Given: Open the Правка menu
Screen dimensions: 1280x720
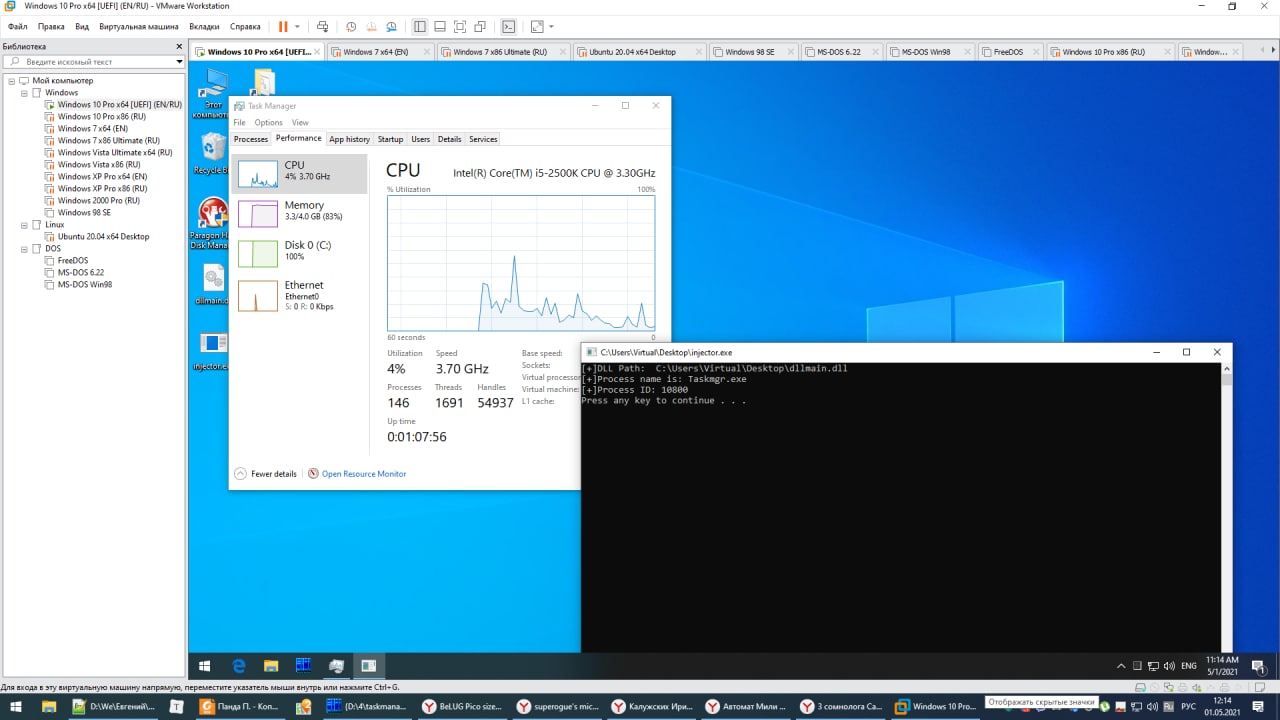Looking at the screenshot, I should point(51,27).
